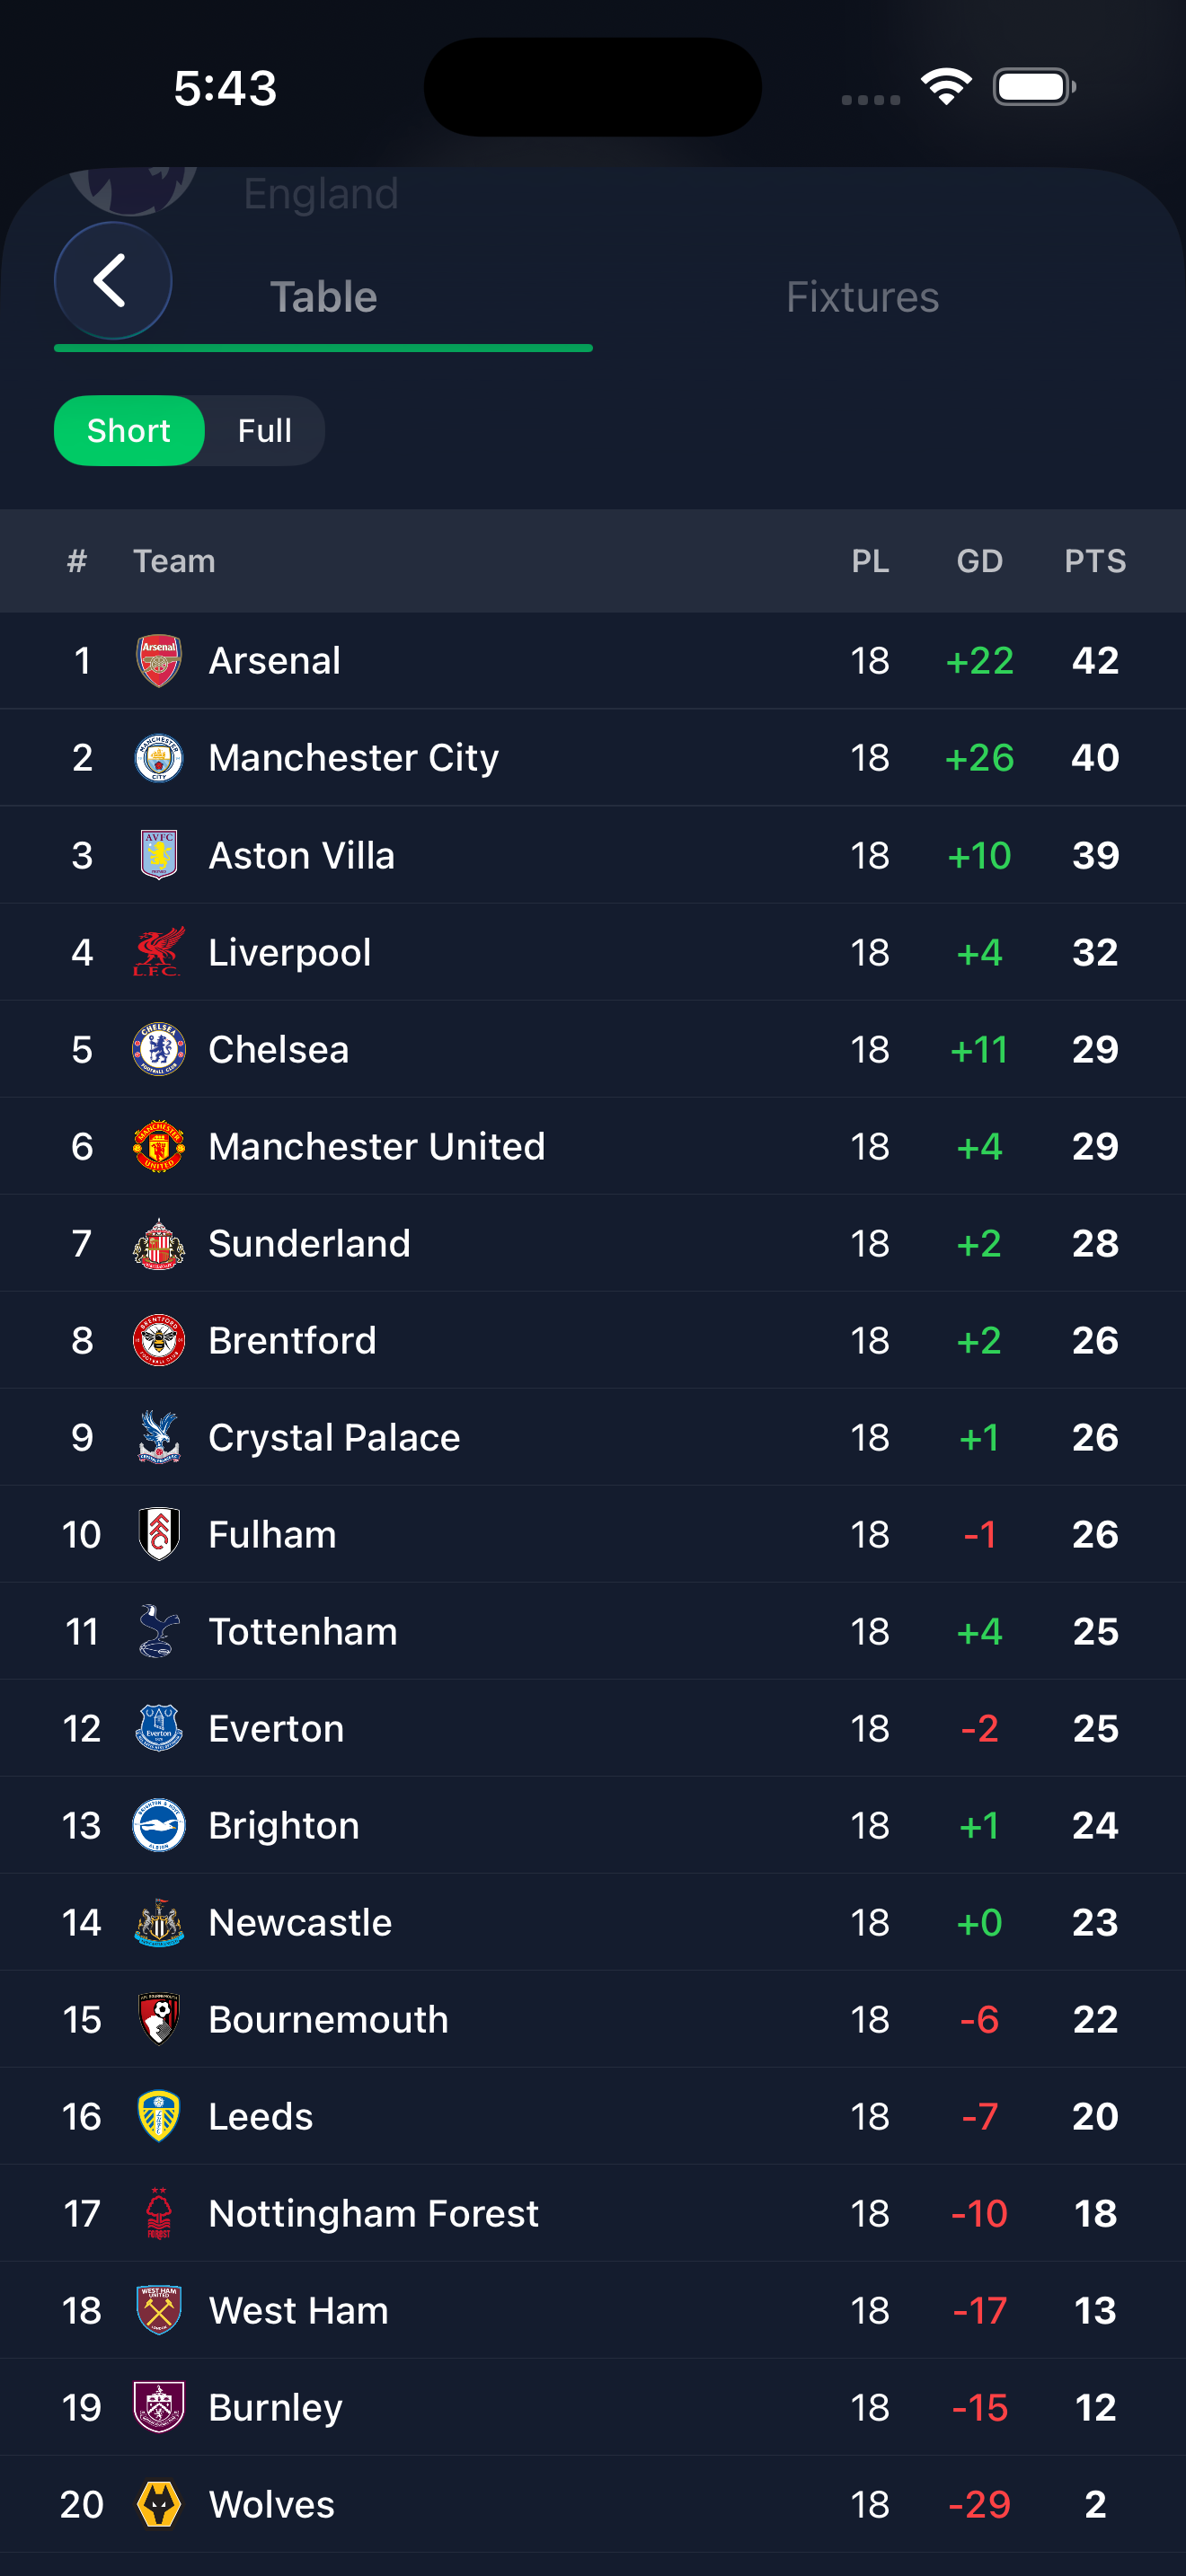Click the Wi-Fi status icon
Screen dimensions: 1186x2576
pos(944,87)
